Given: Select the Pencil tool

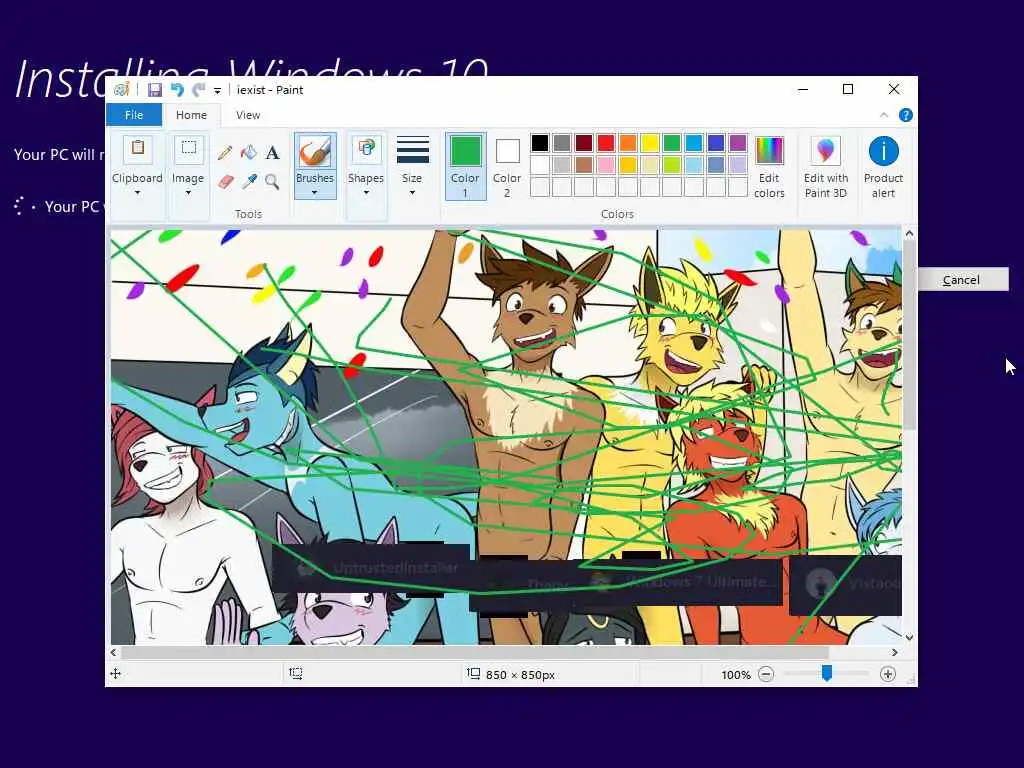Looking at the screenshot, I should click(225, 153).
